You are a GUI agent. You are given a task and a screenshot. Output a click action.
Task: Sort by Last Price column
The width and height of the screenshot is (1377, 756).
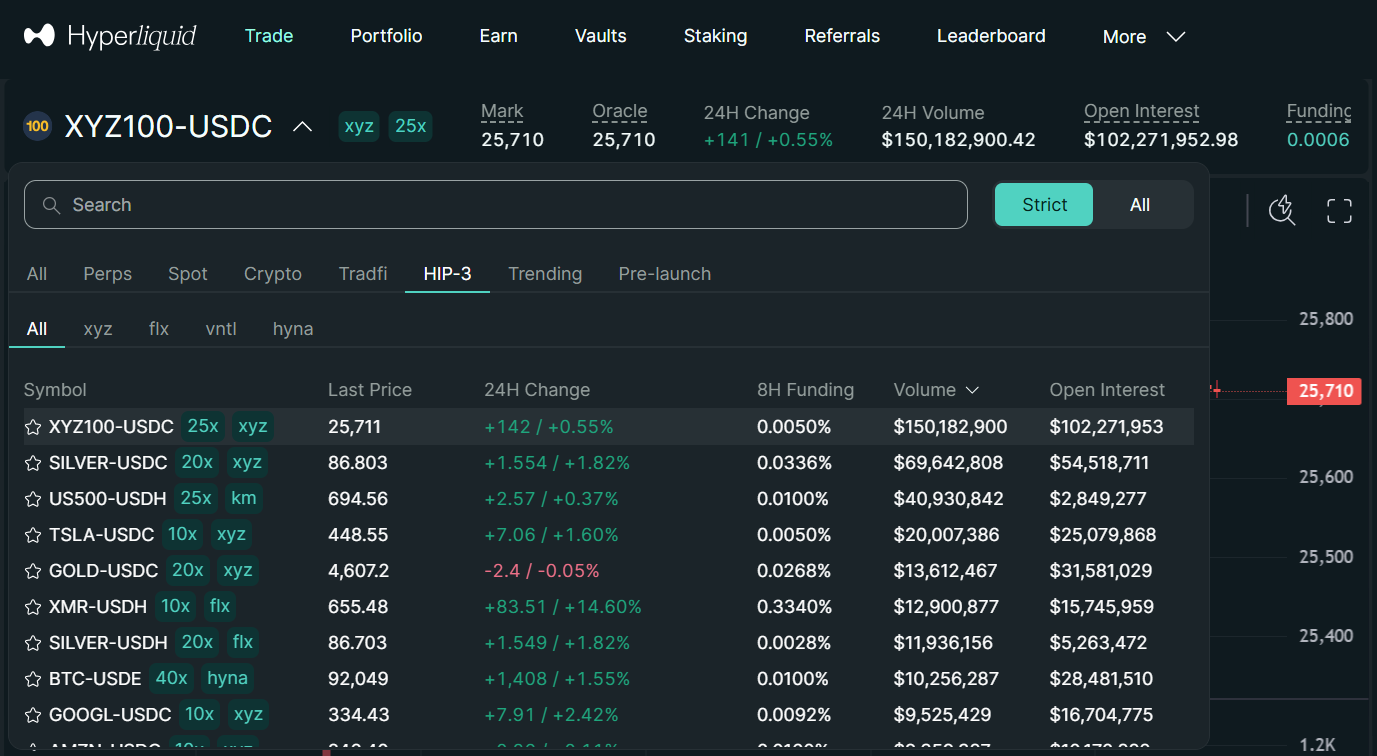point(370,390)
